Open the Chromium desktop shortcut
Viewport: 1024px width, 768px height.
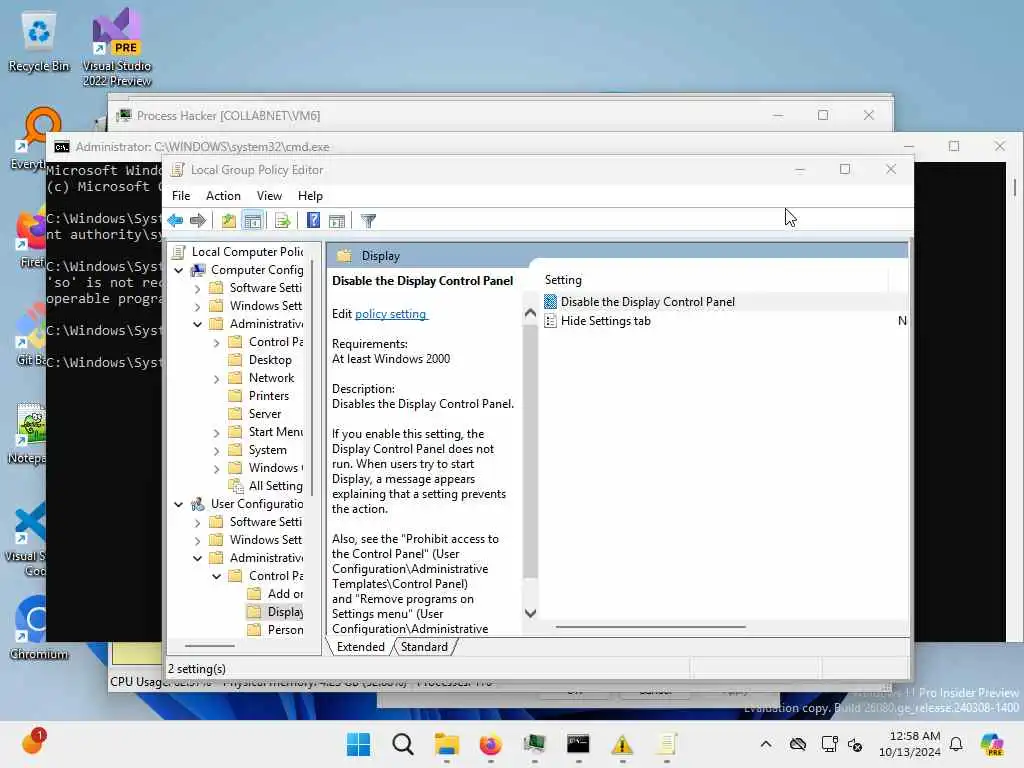[x=38, y=627]
